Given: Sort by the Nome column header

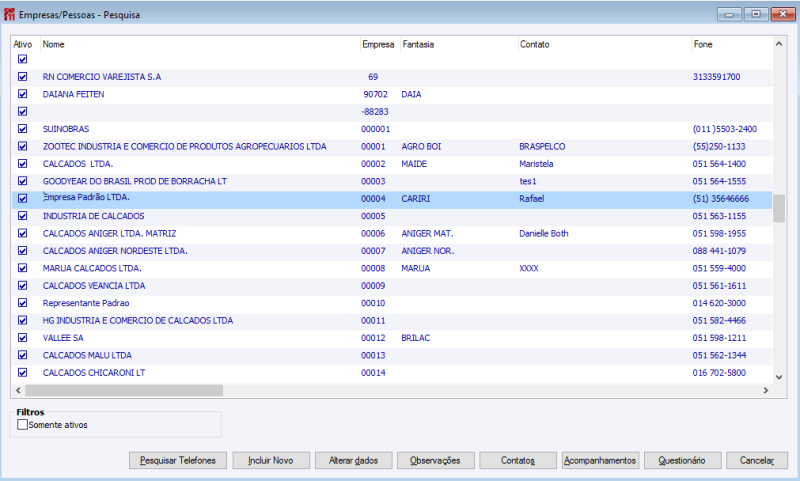Looking at the screenshot, I should (x=200, y=44).
